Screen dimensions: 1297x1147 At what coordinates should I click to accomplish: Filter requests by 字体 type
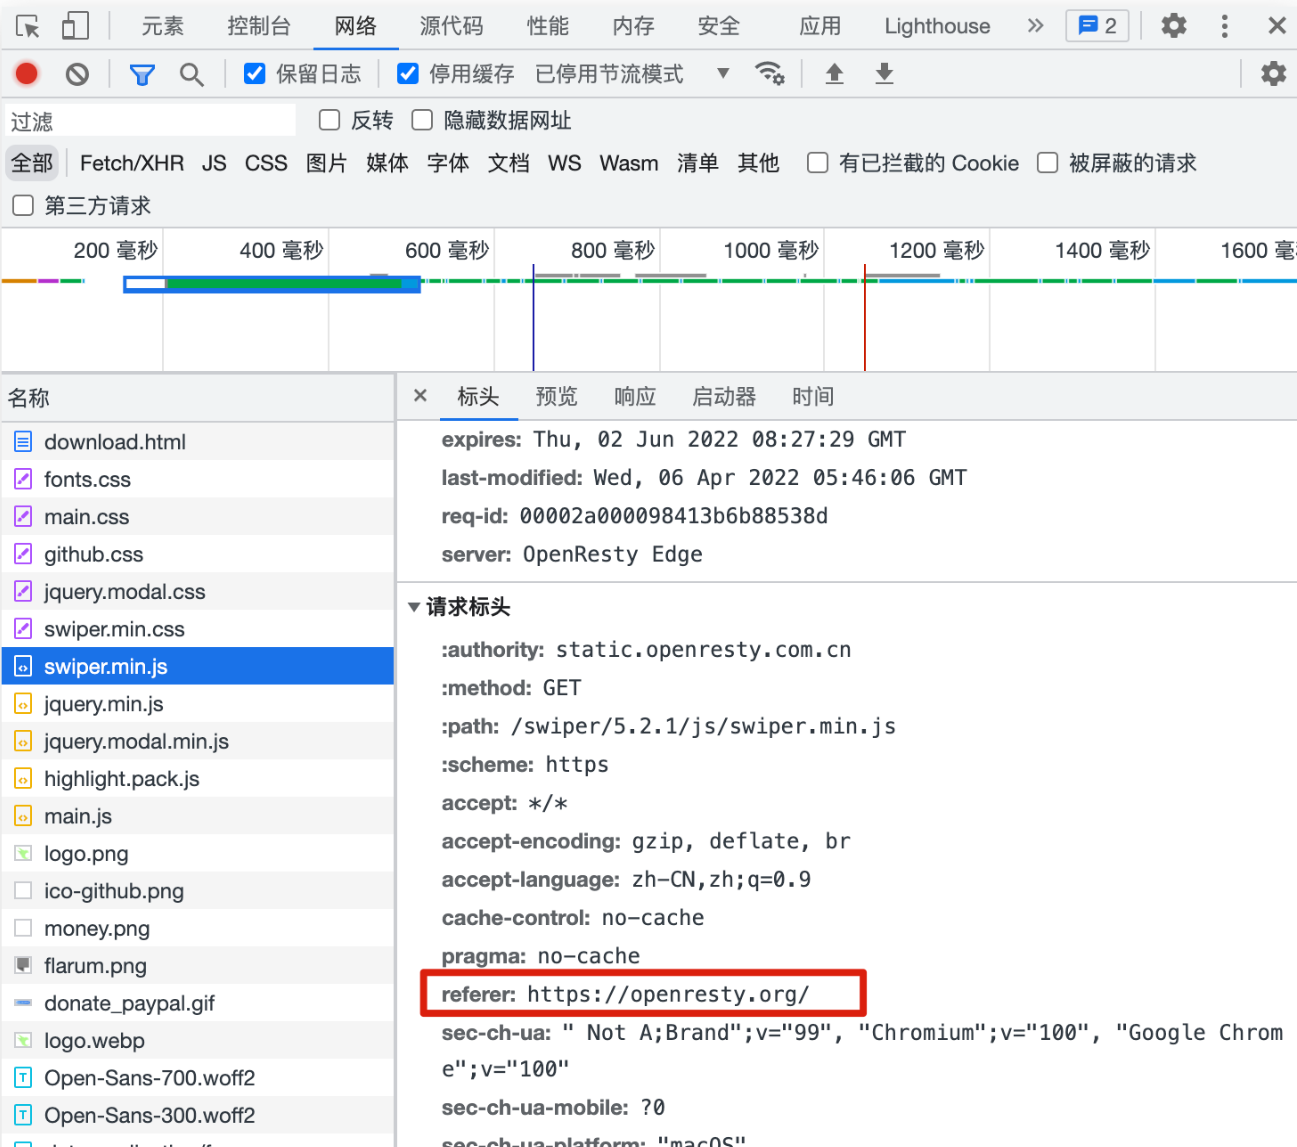click(448, 163)
